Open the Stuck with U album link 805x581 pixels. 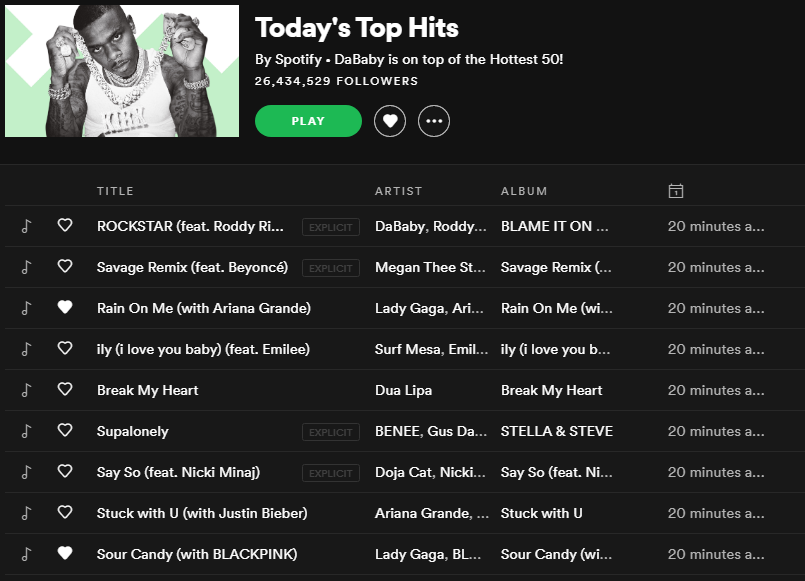click(542, 514)
